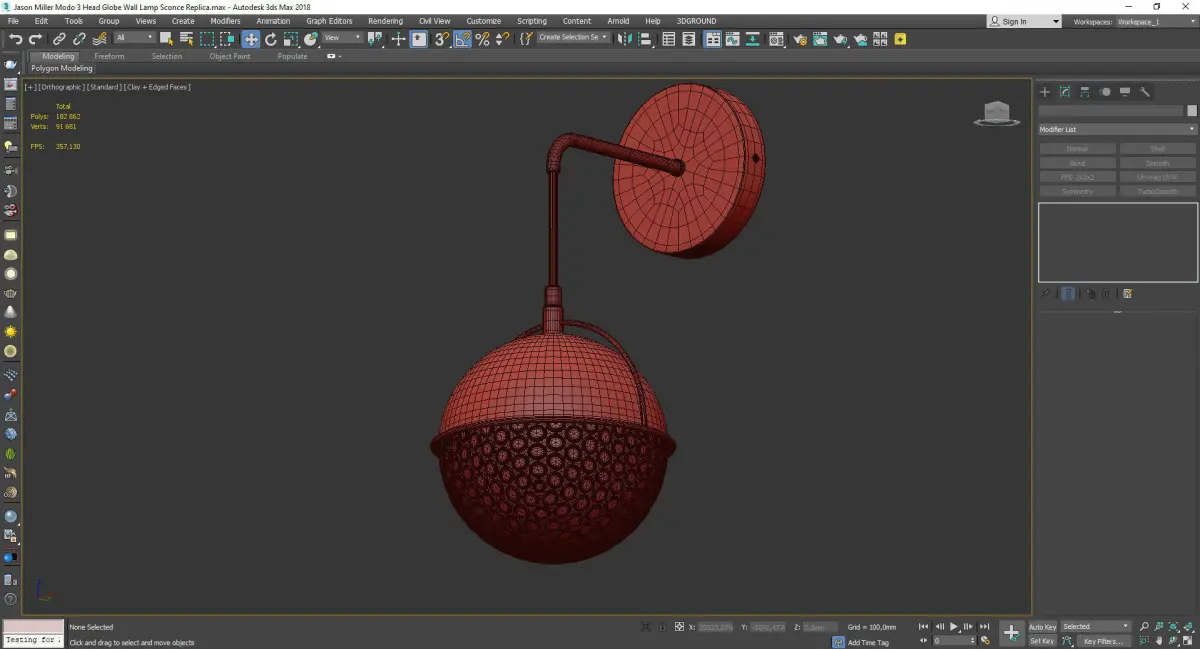1200x649 pixels.
Task: Open the Material Editor icon
Action: click(776, 39)
